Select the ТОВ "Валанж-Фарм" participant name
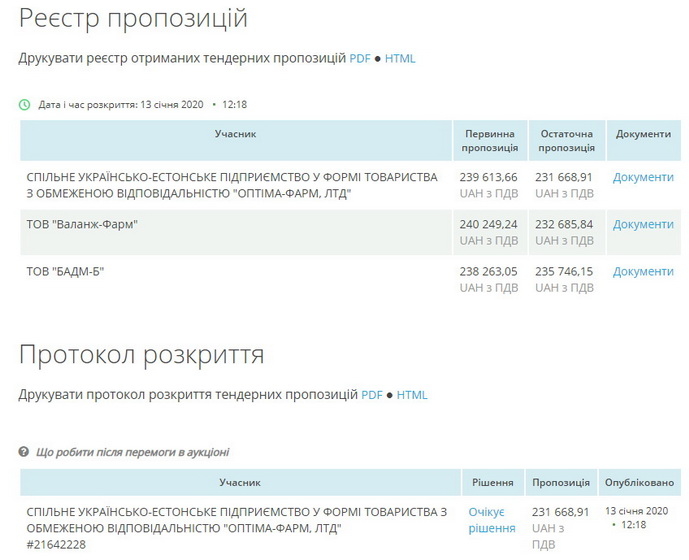Viewport: 689px width, 560px height. pos(82,224)
